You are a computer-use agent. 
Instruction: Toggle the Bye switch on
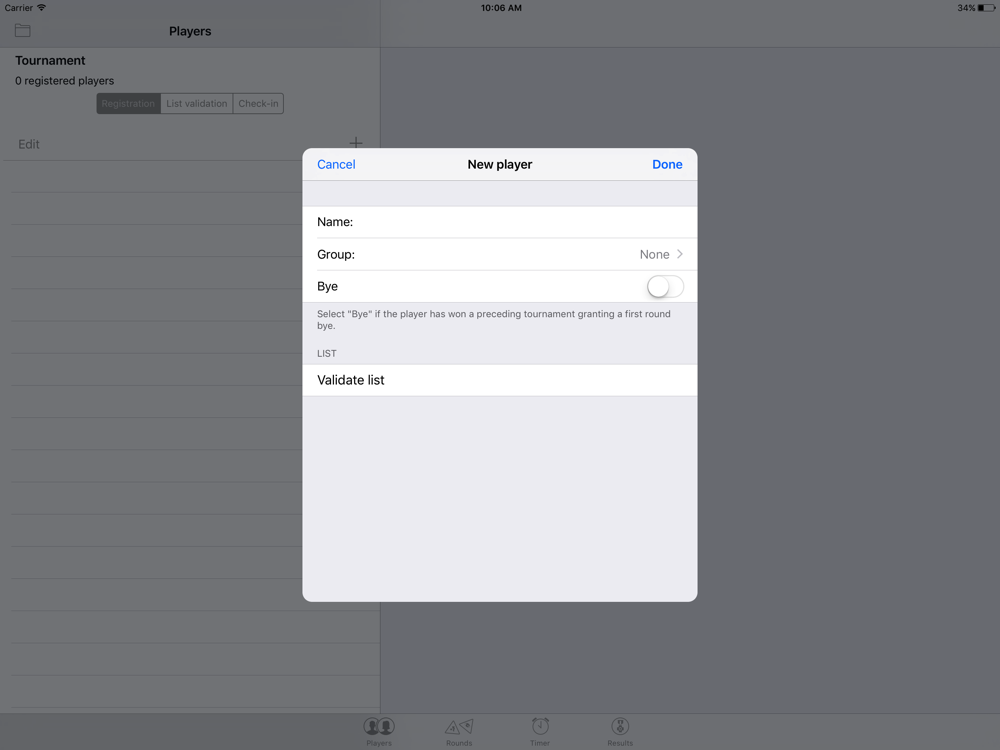(665, 286)
